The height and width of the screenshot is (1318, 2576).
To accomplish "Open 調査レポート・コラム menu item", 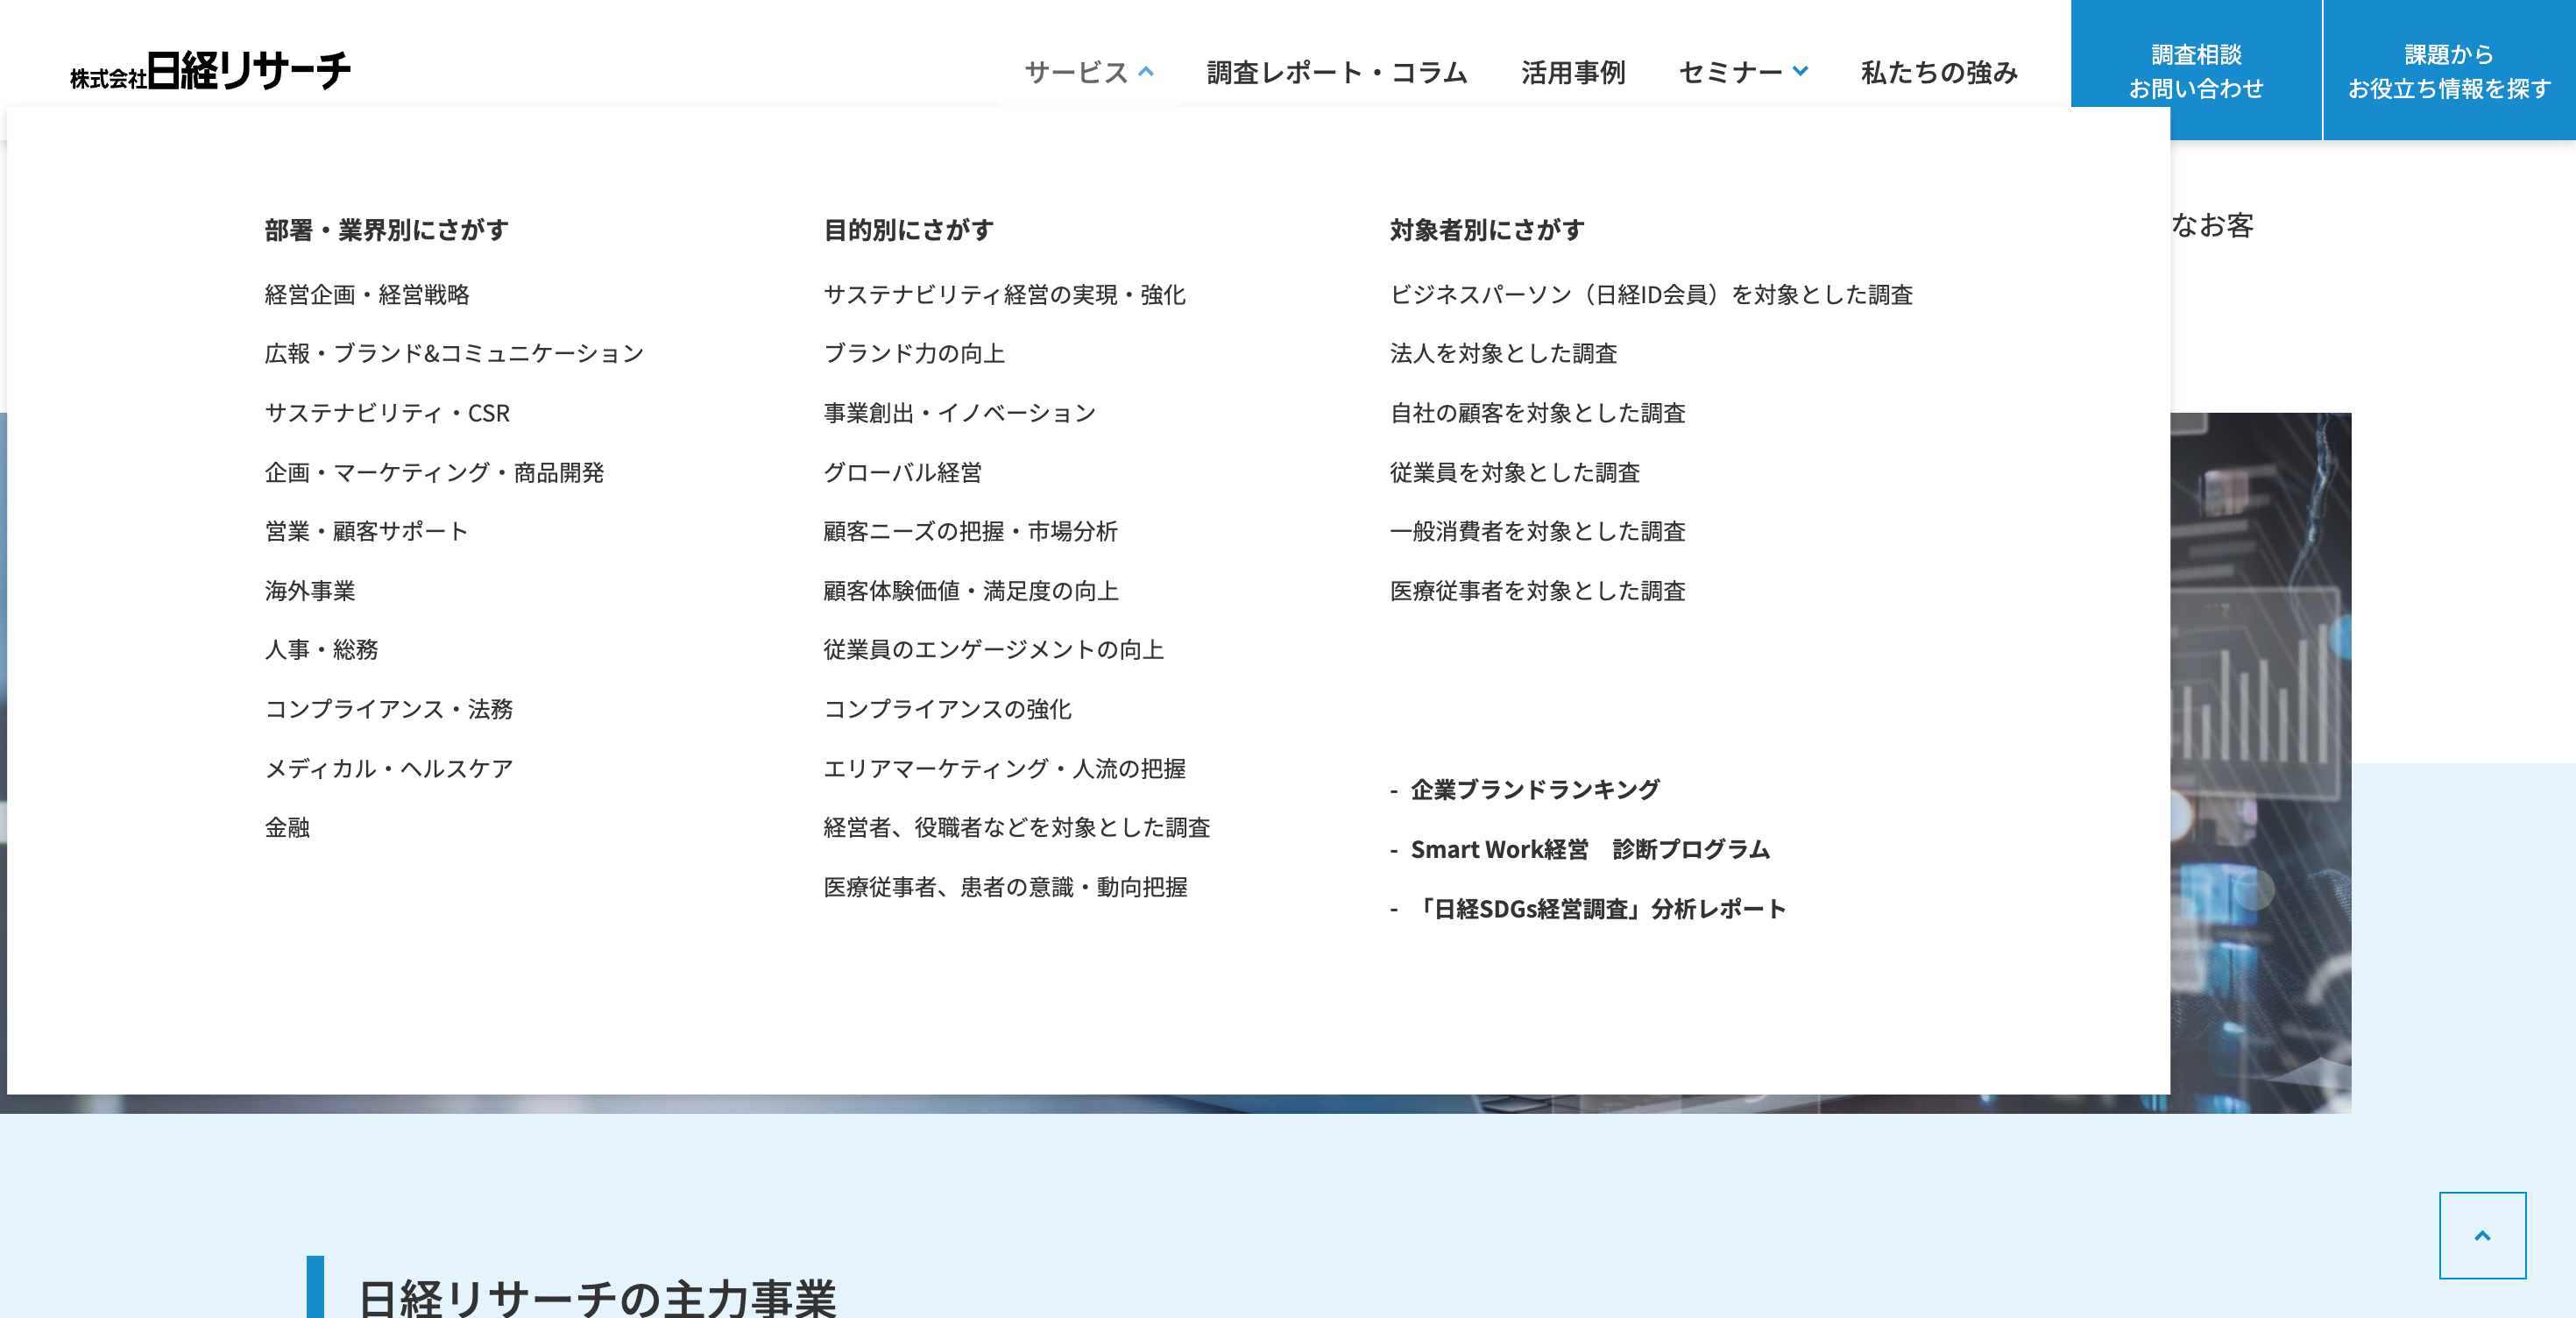I will pyautogui.click(x=1336, y=72).
